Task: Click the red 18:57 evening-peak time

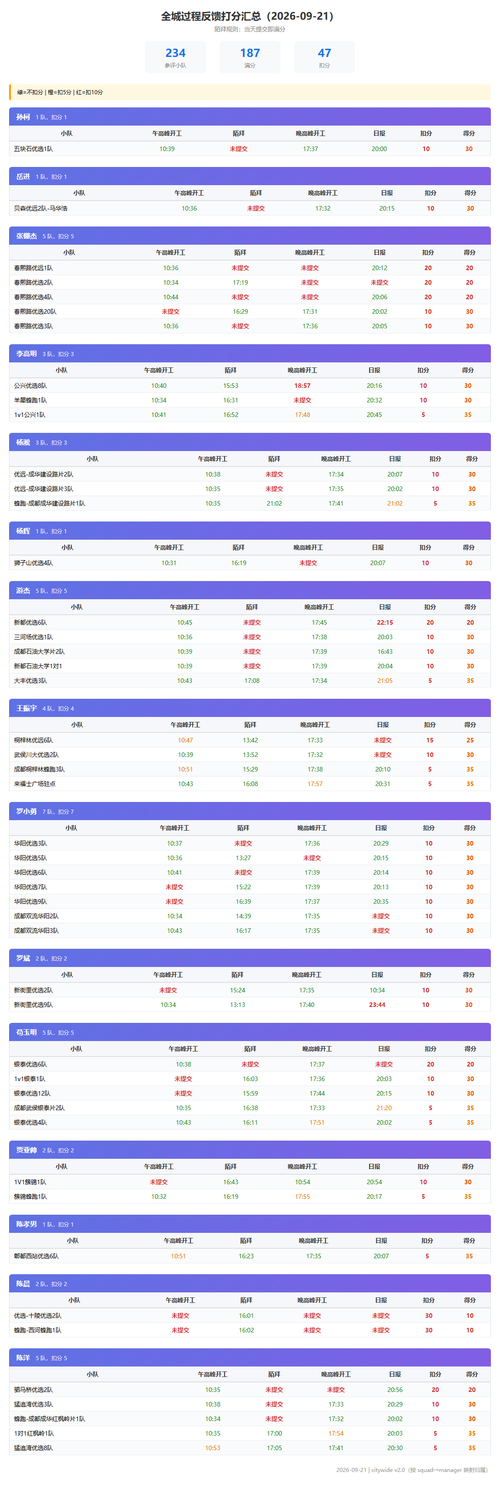Action: coord(302,385)
